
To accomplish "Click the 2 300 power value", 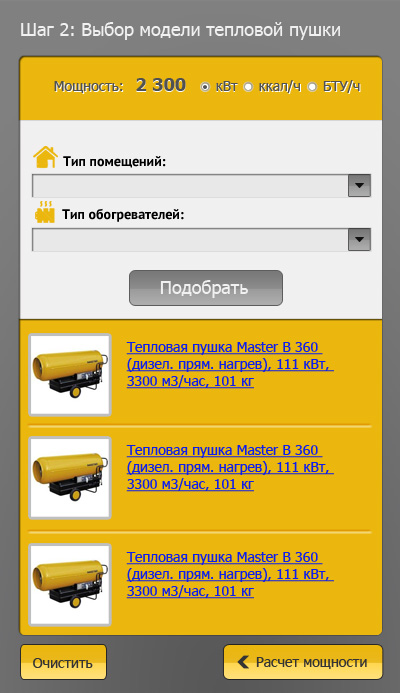I will coord(161,85).
